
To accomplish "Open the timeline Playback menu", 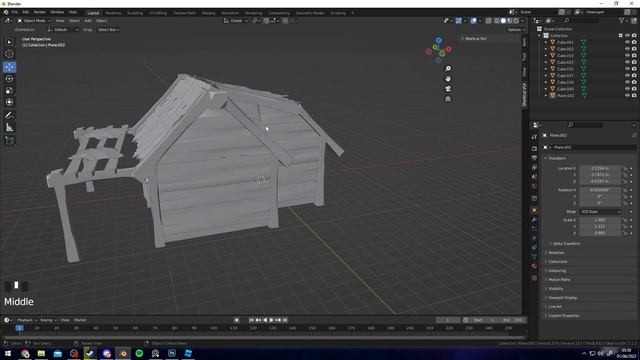I will 27,320.
